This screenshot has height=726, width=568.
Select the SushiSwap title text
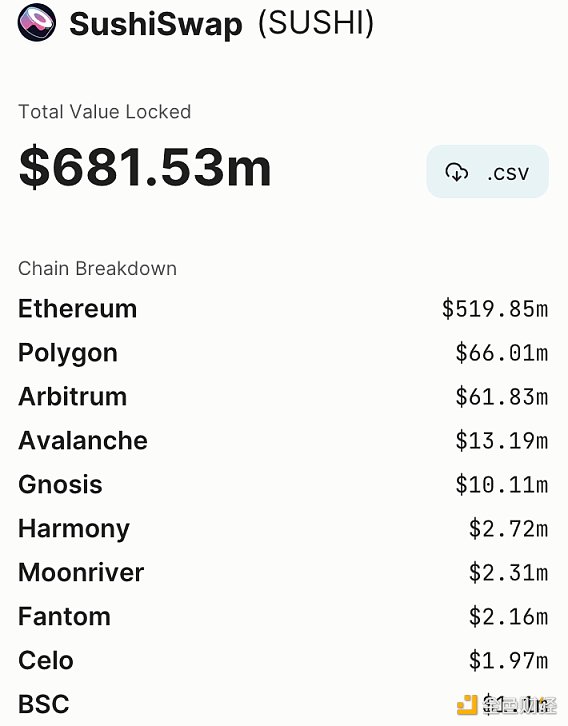(x=156, y=24)
